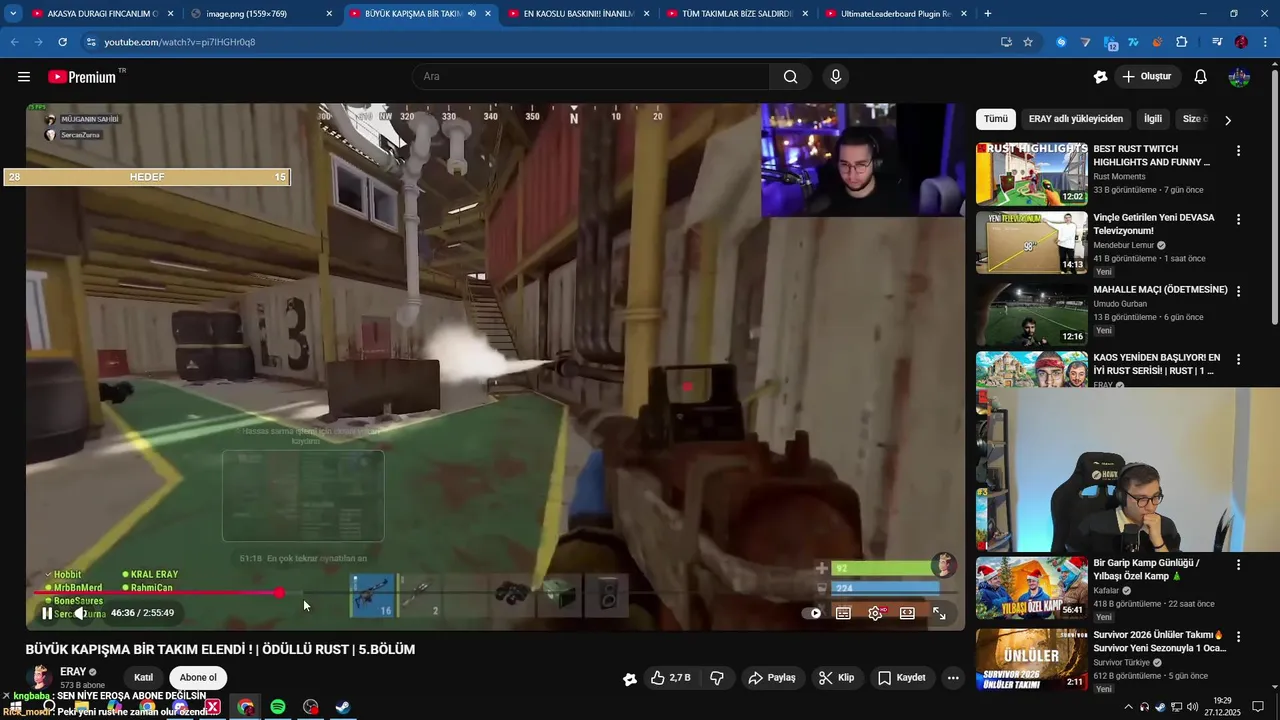Open the Shazam browser extension
The width and height of the screenshot is (1280, 720).
tap(1061, 42)
